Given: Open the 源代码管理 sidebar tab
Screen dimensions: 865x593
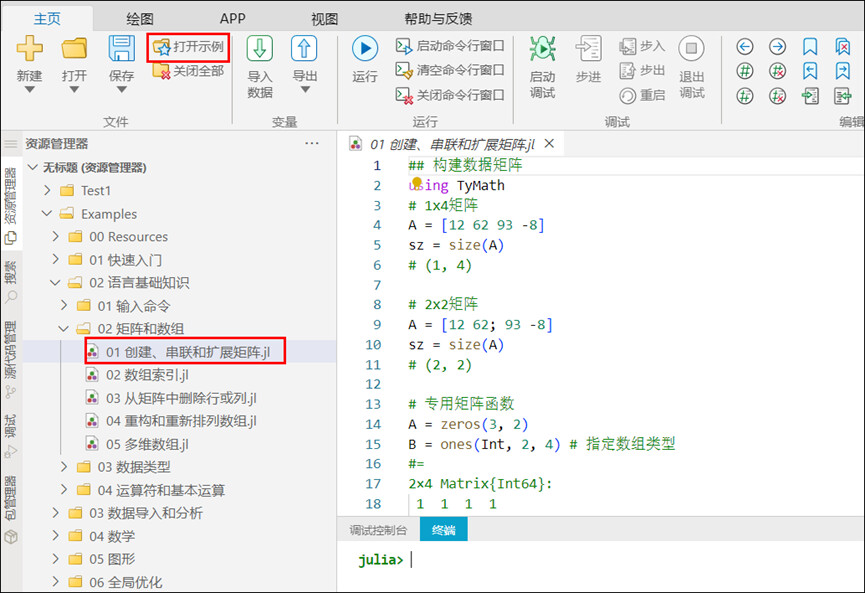Looking at the screenshot, I should pyautogui.click(x=11, y=359).
